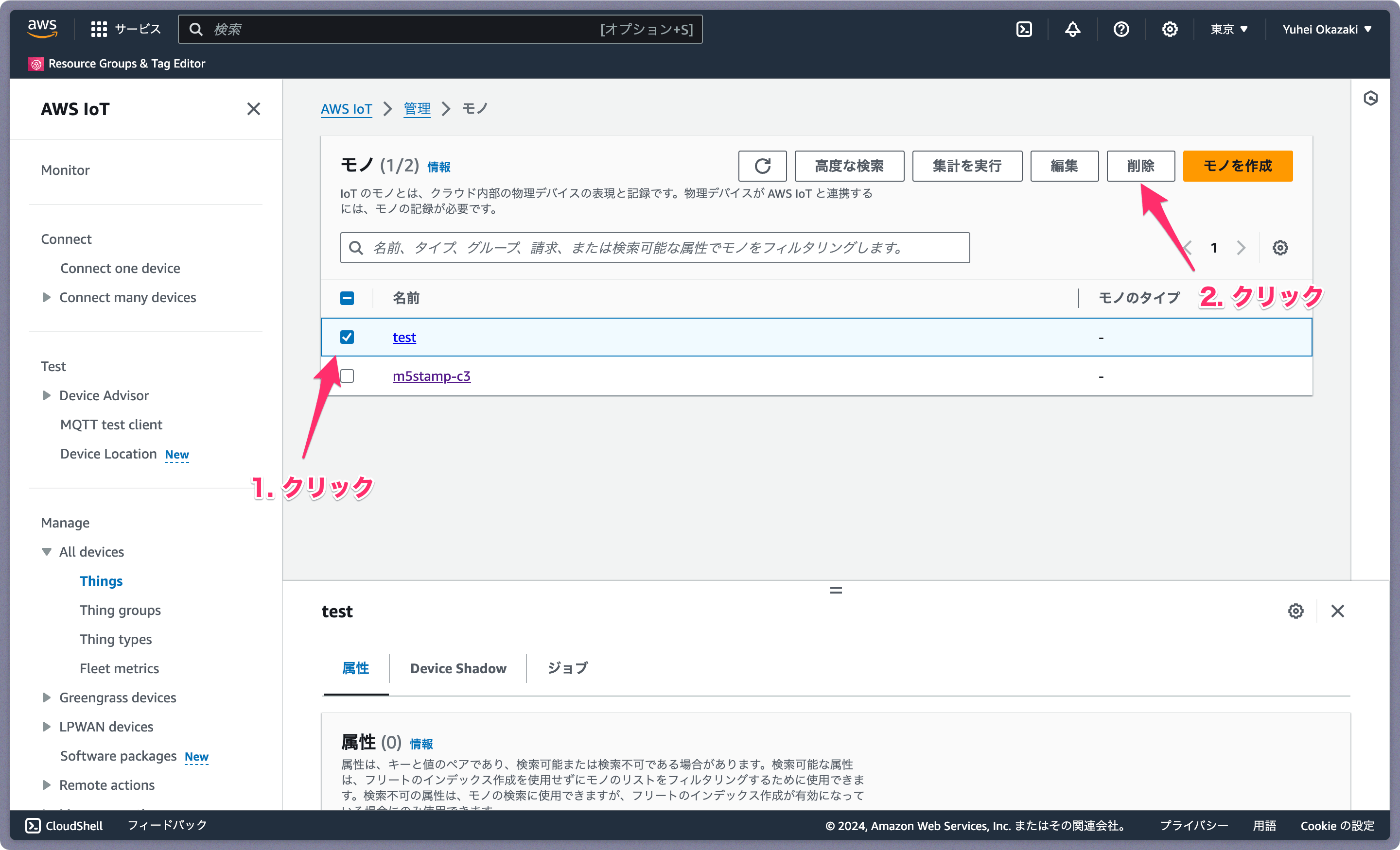The image size is (1400, 850).
Task: Refresh the things list
Action: pyautogui.click(x=763, y=166)
